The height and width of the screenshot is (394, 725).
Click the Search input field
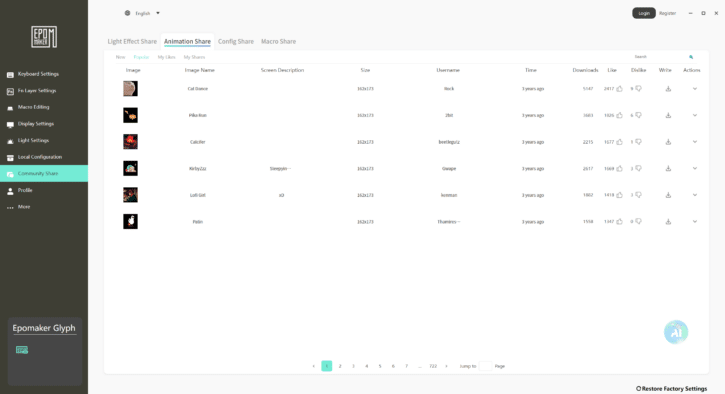pyautogui.click(x=659, y=57)
